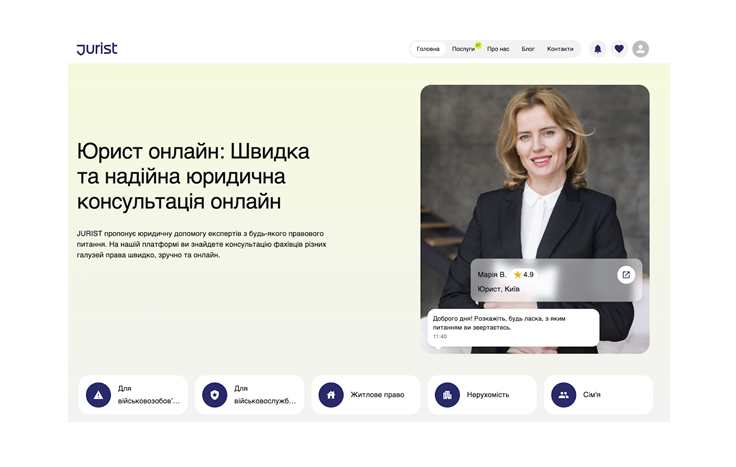Viewport: 736px width, 467px height.
Task: Open favorites heart icon
Action: (x=619, y=49)
